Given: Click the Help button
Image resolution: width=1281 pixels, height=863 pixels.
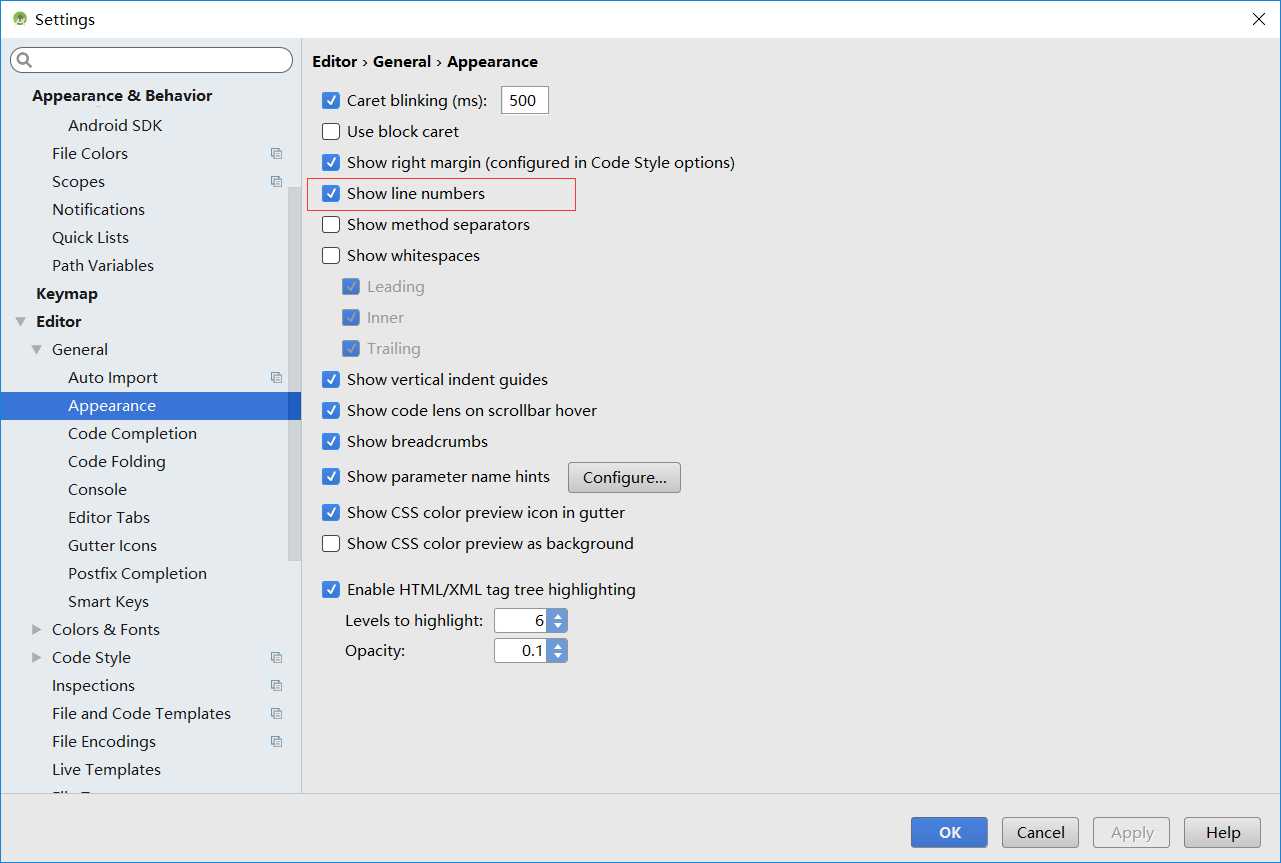Looking at the screenshot, I should [1222, 832].
